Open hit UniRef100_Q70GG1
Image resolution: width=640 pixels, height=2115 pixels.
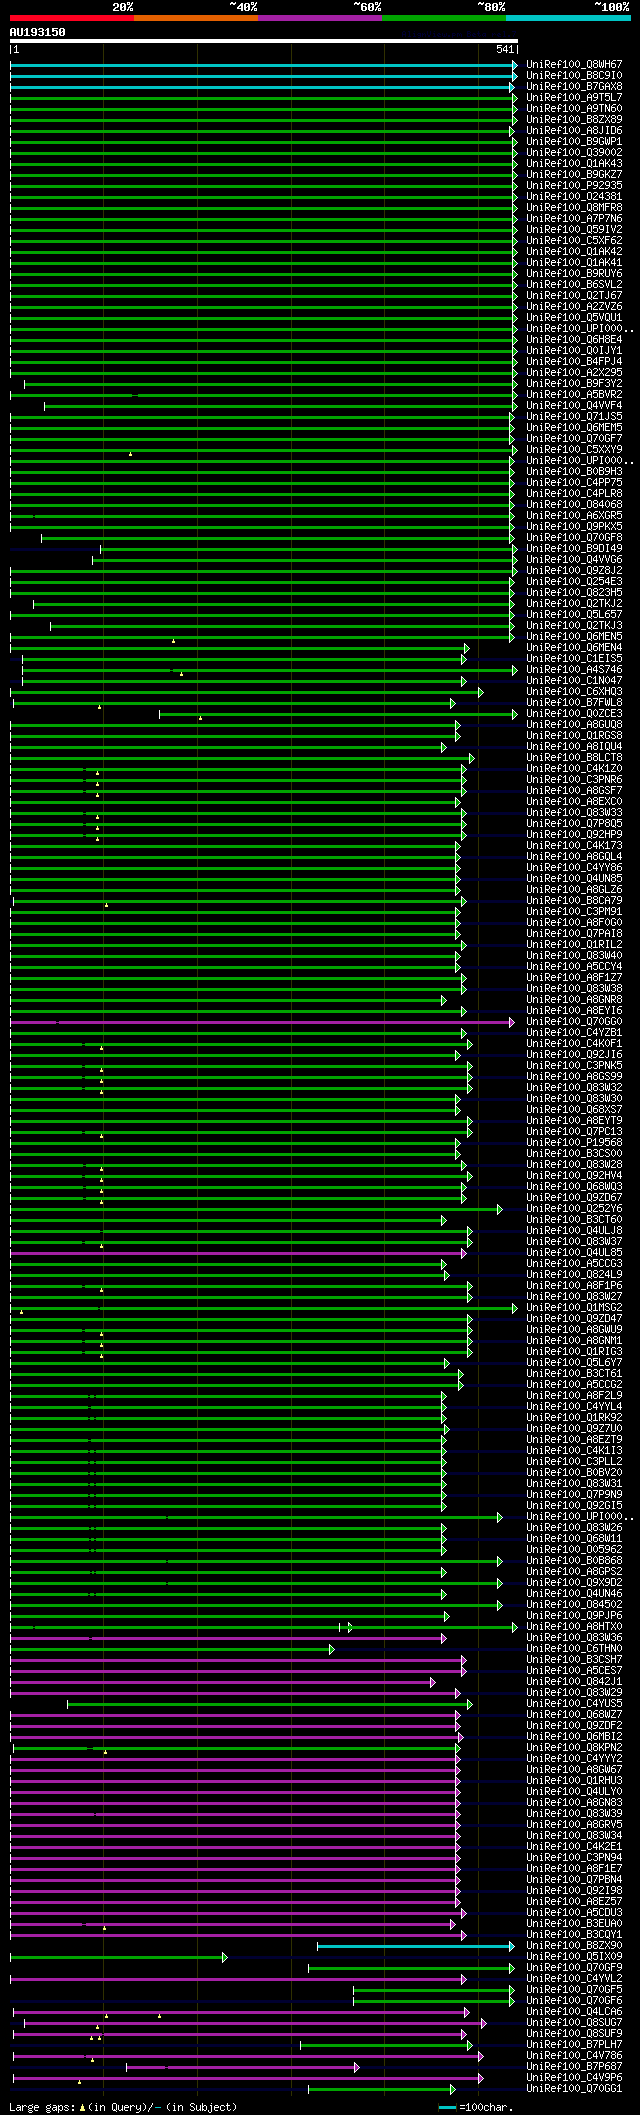point(574,2088)
